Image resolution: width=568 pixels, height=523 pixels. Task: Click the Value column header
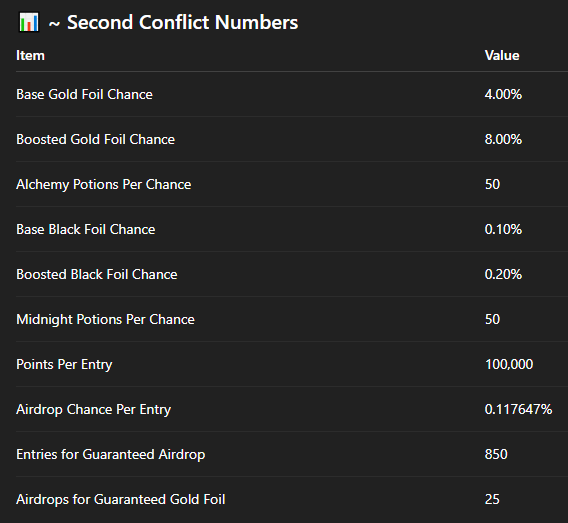click(502, 55)
